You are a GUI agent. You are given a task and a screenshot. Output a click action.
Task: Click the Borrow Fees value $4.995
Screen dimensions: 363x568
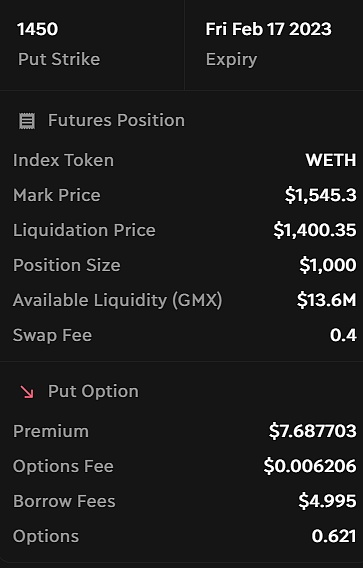(327, 501)
